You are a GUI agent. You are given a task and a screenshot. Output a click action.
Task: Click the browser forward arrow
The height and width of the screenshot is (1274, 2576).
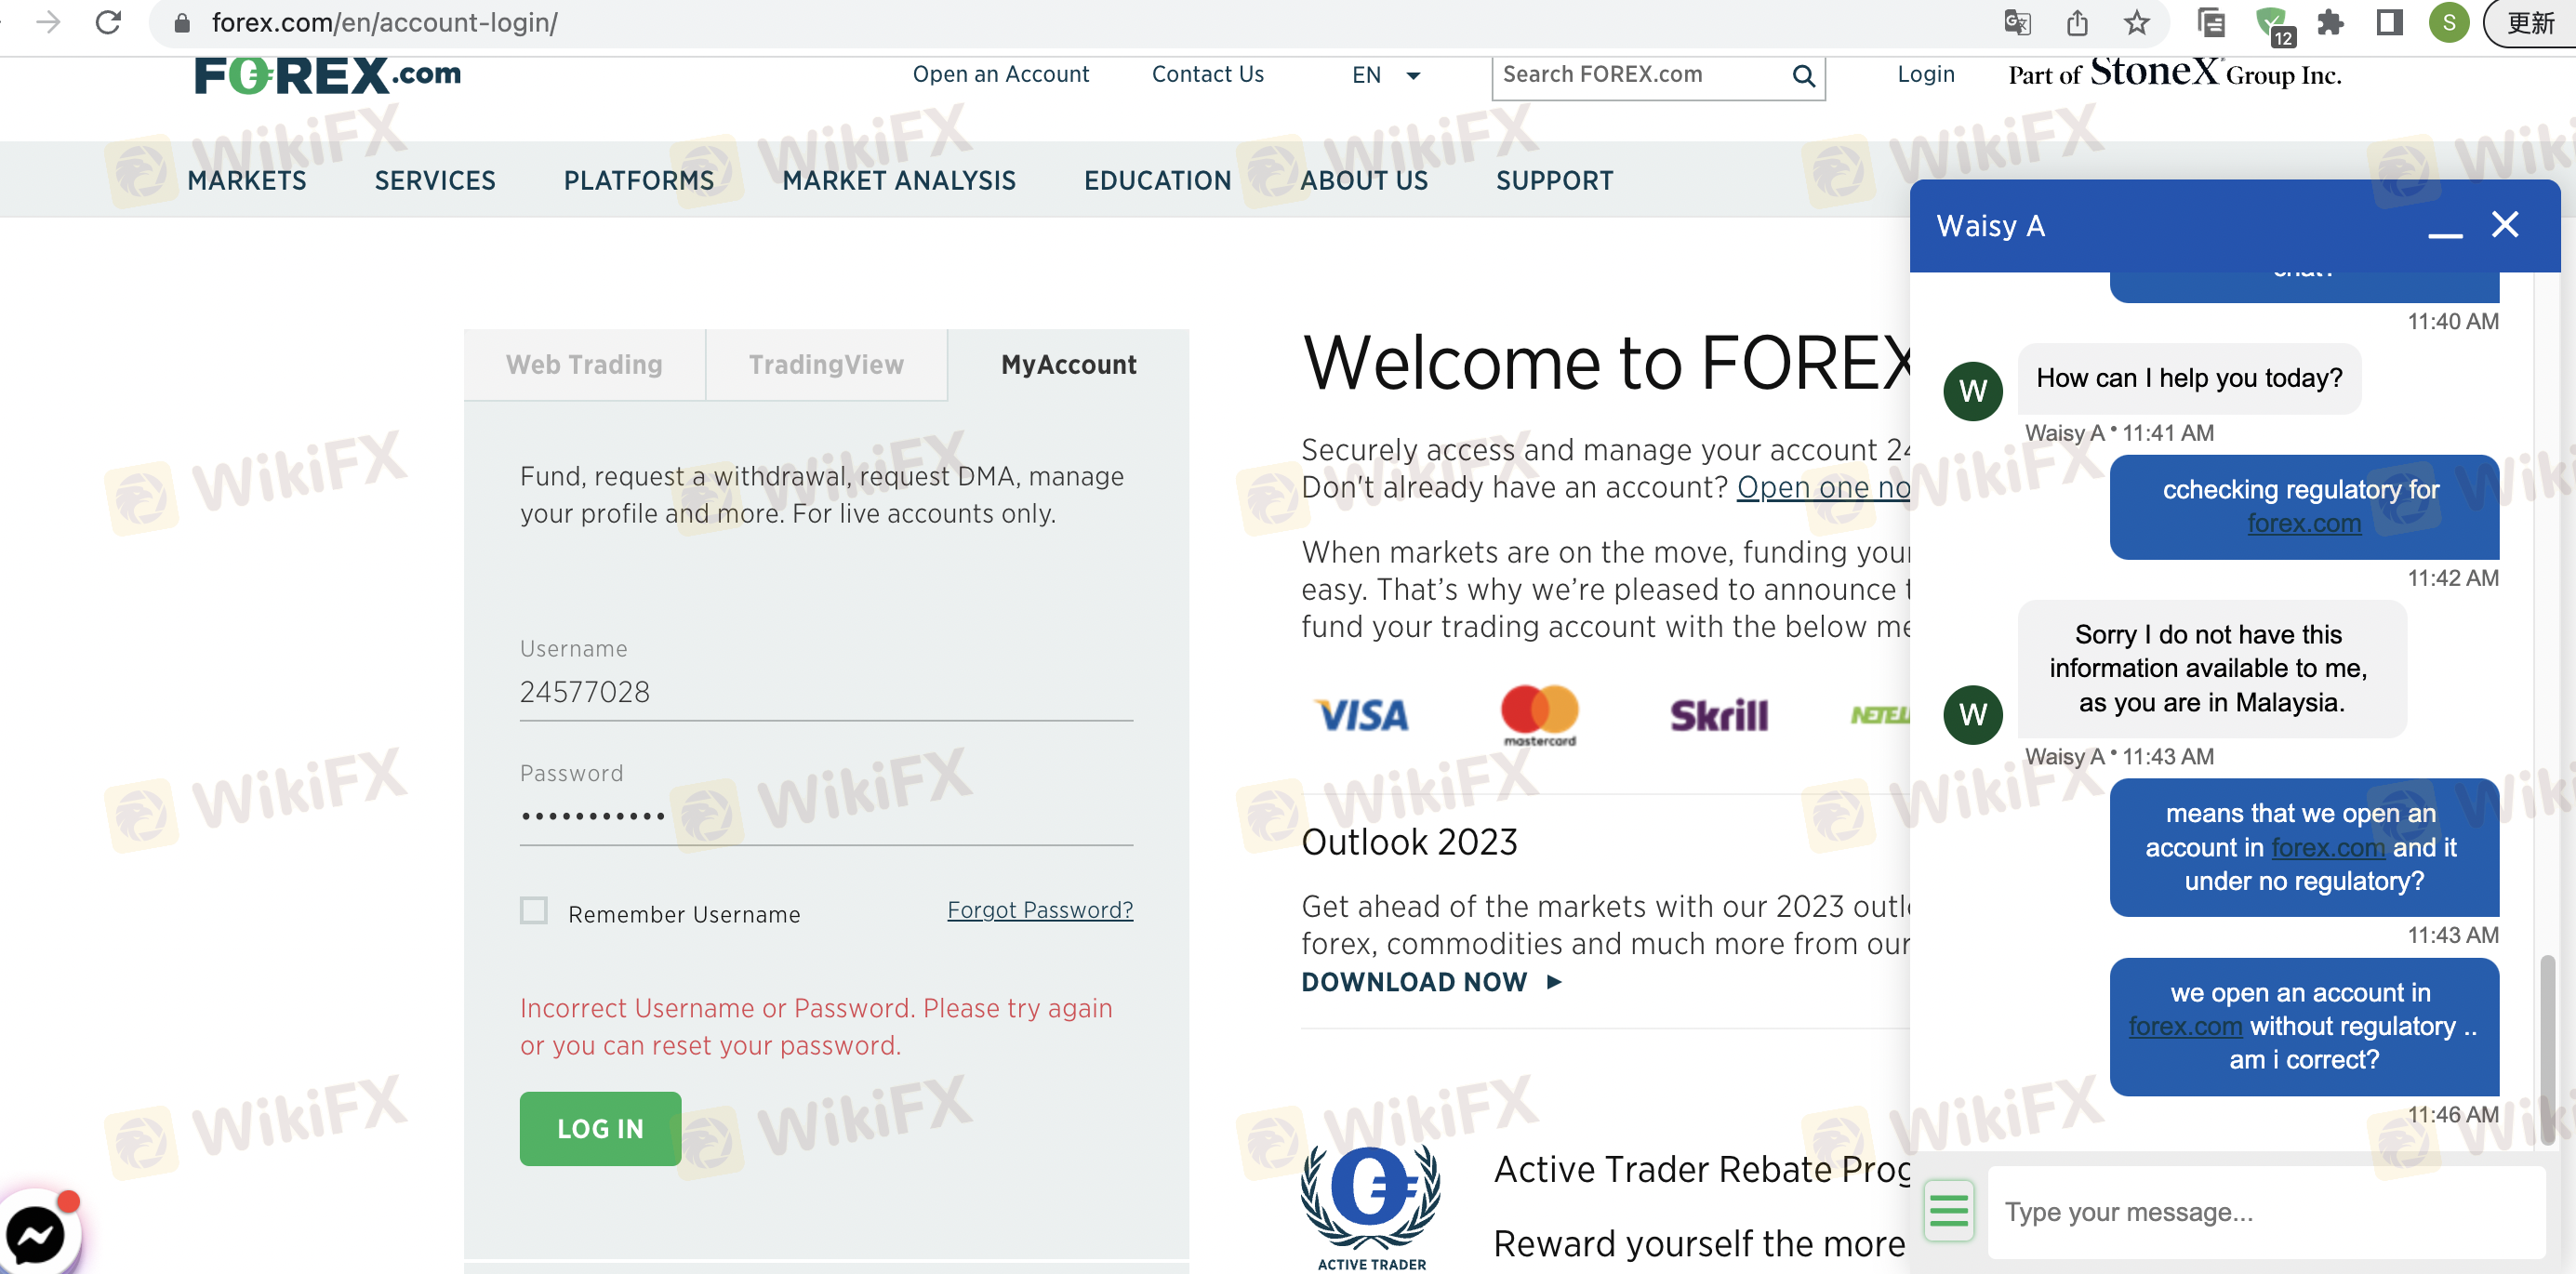click(47, 22)
